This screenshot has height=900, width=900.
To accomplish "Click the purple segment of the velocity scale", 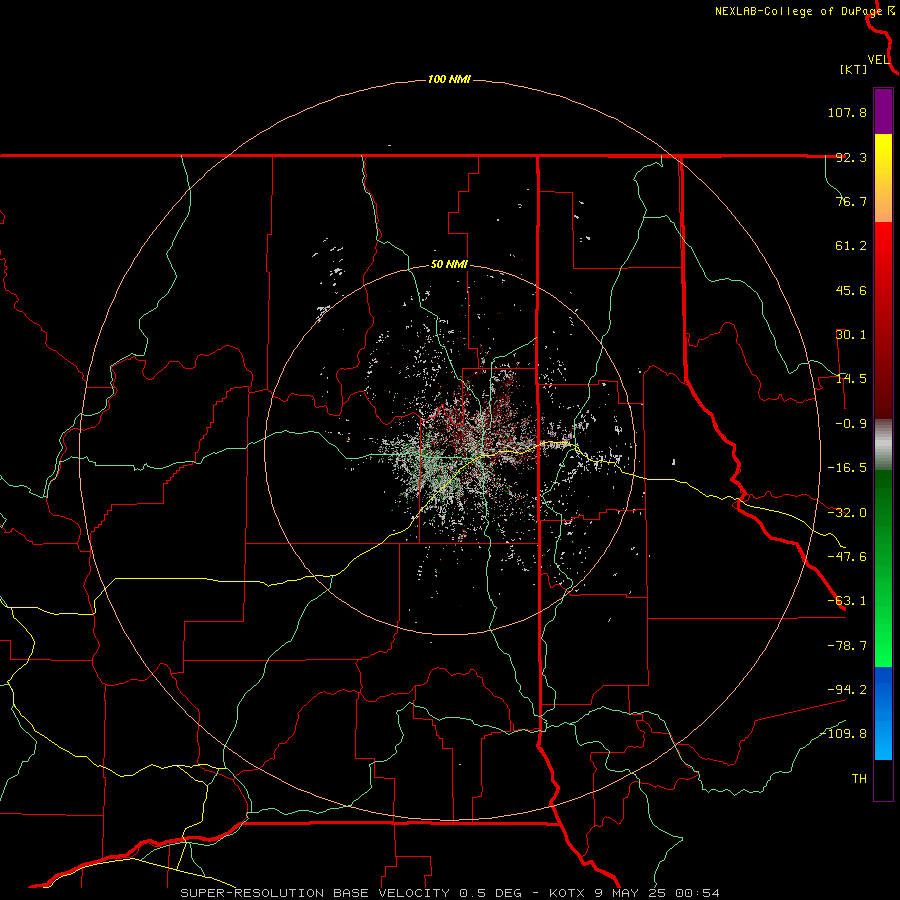I will pyautogui.click(x=883, y=111).
